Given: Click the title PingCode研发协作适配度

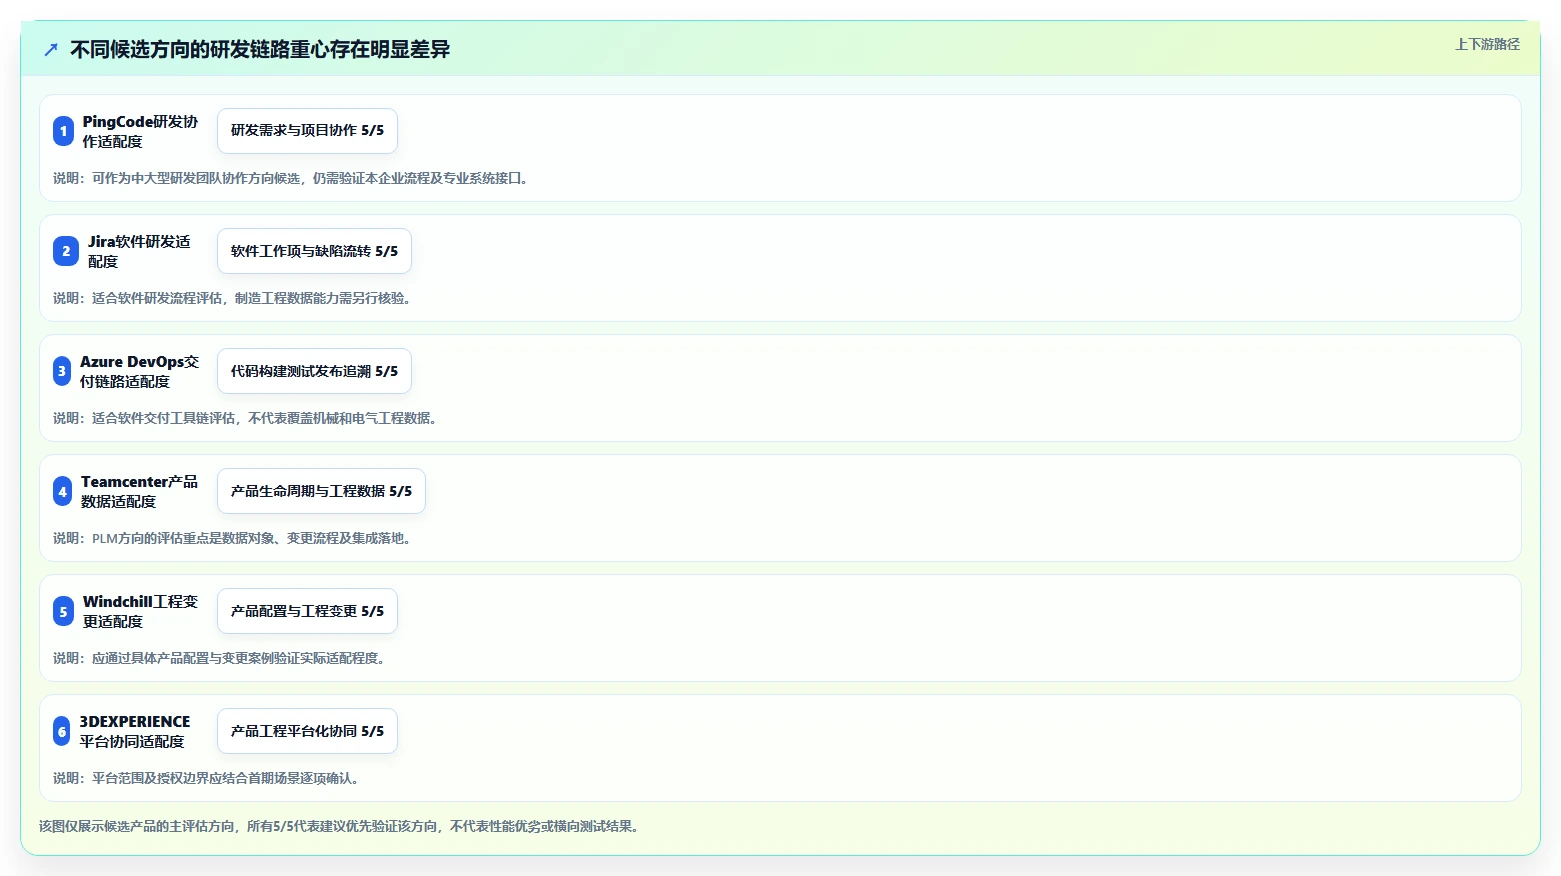Looking at the screenshot, I should point(140,131).
